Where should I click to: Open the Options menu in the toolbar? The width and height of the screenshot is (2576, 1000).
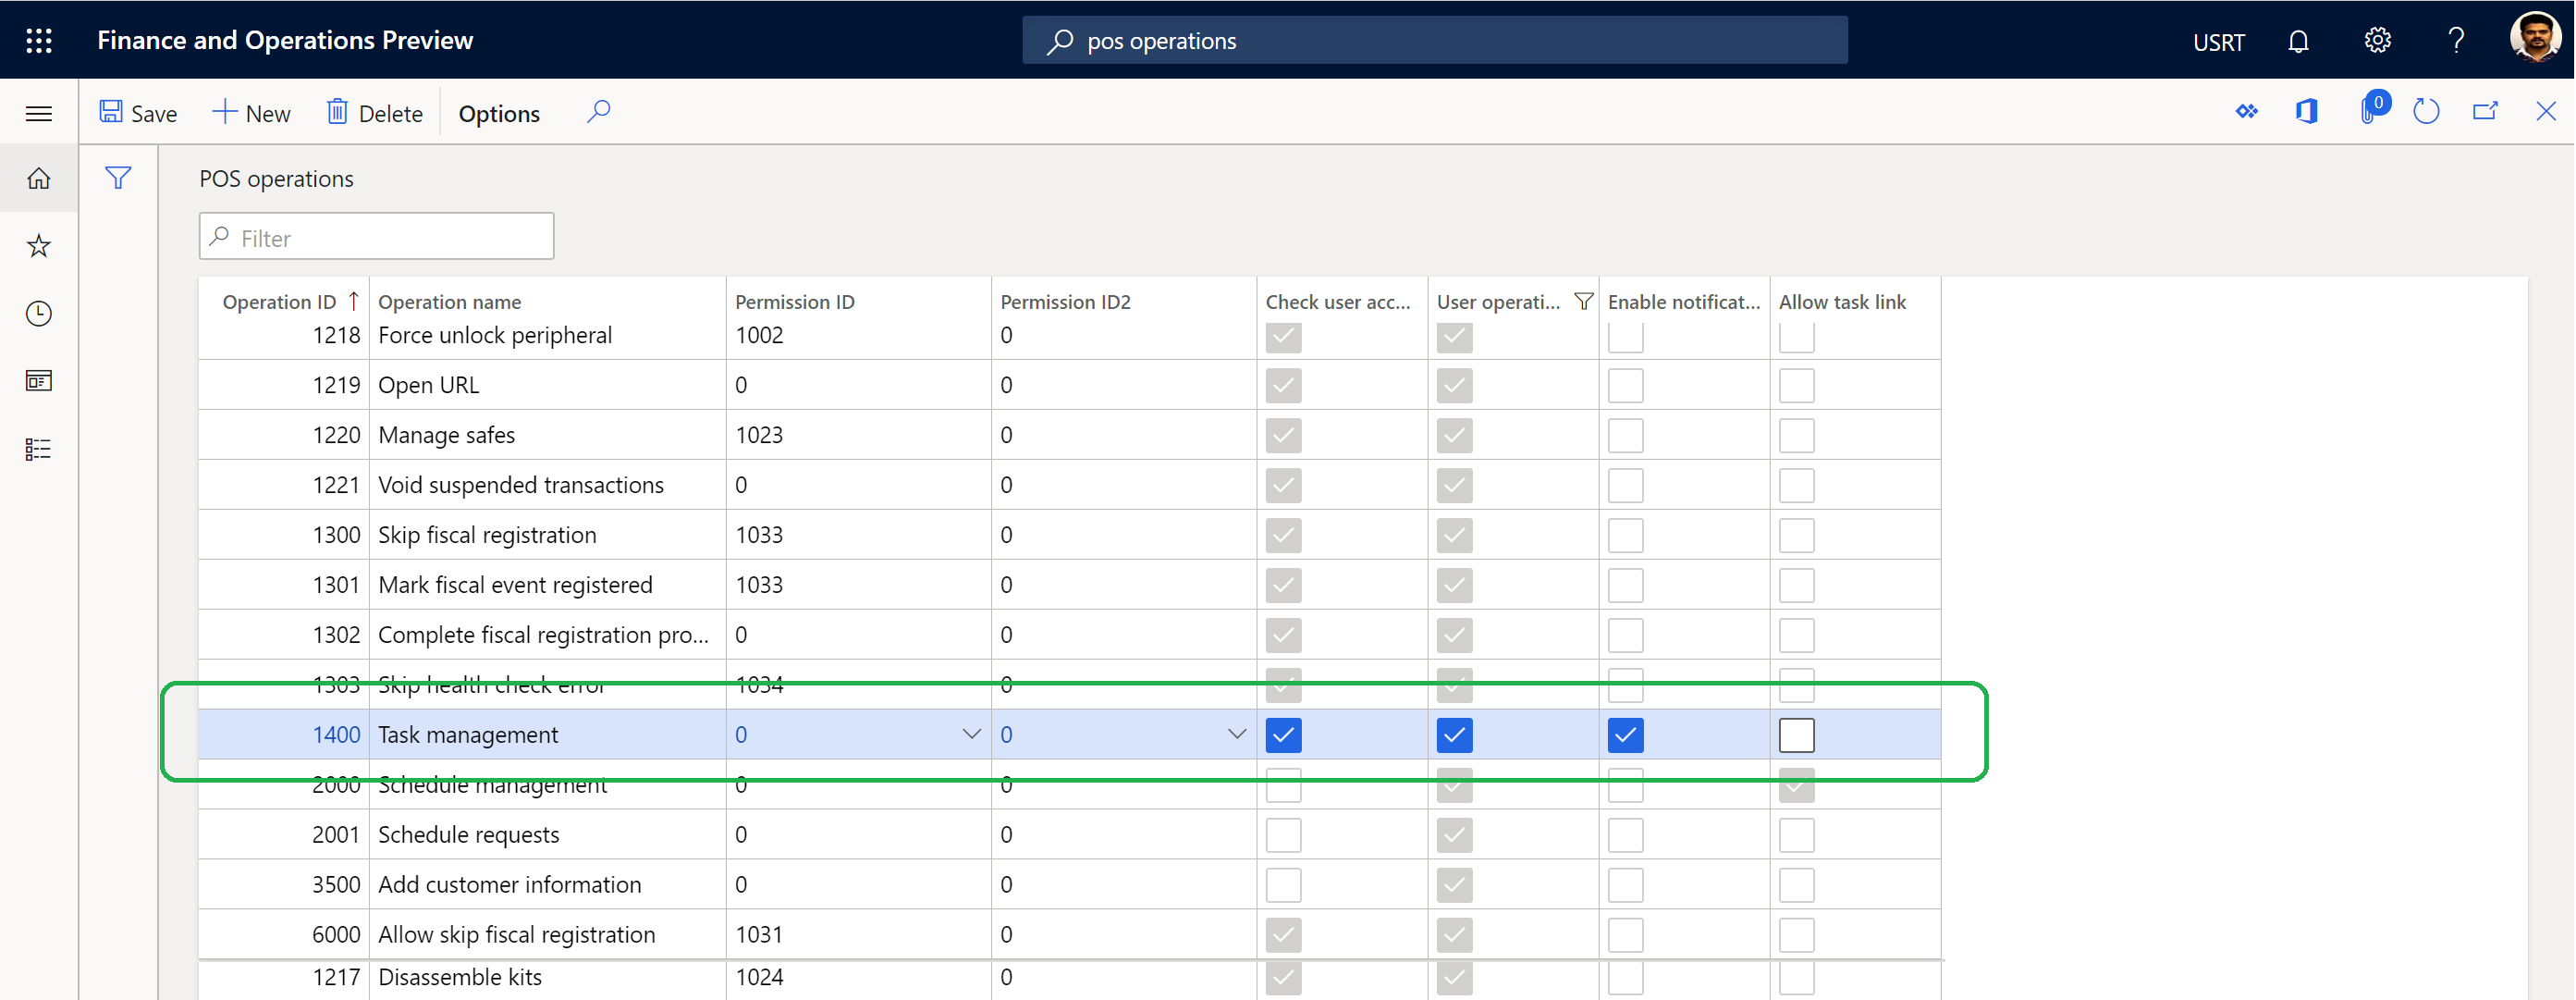(497, 112)
